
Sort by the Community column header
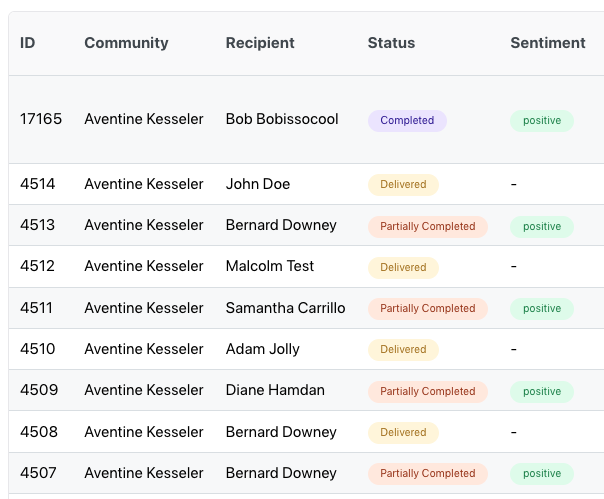(126, 43)
